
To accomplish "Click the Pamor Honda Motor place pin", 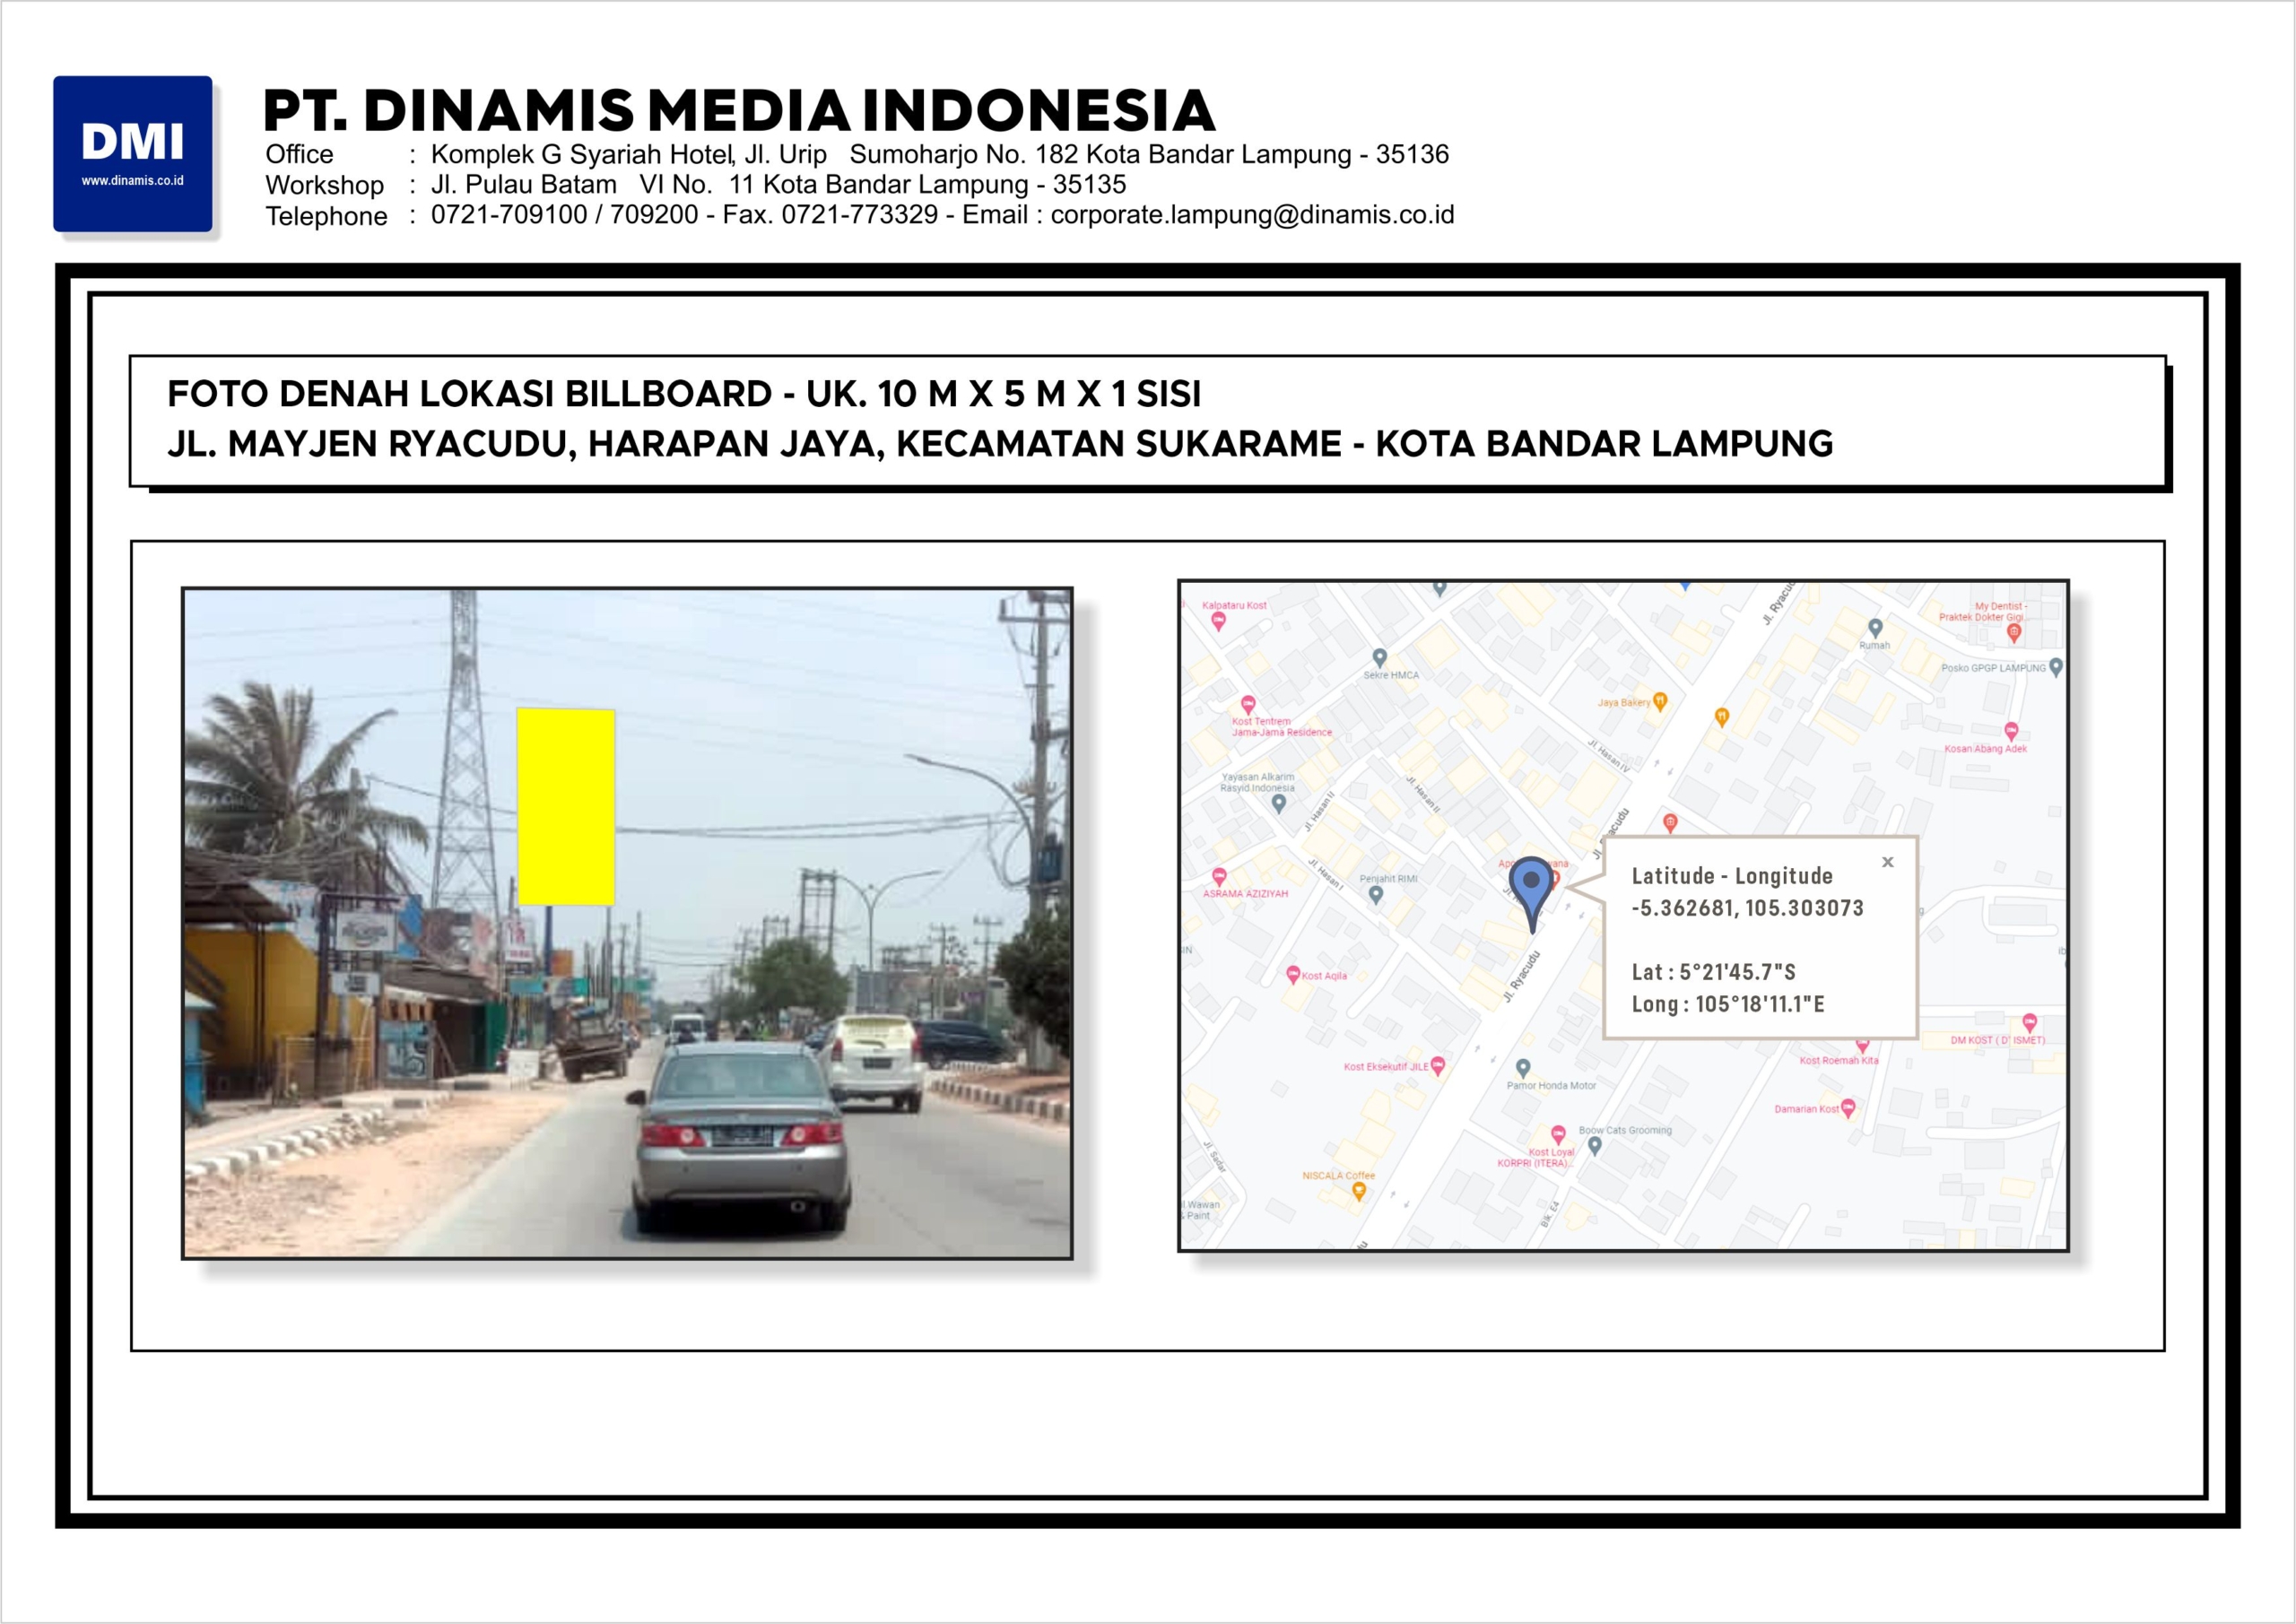I will [1523, 1068].
